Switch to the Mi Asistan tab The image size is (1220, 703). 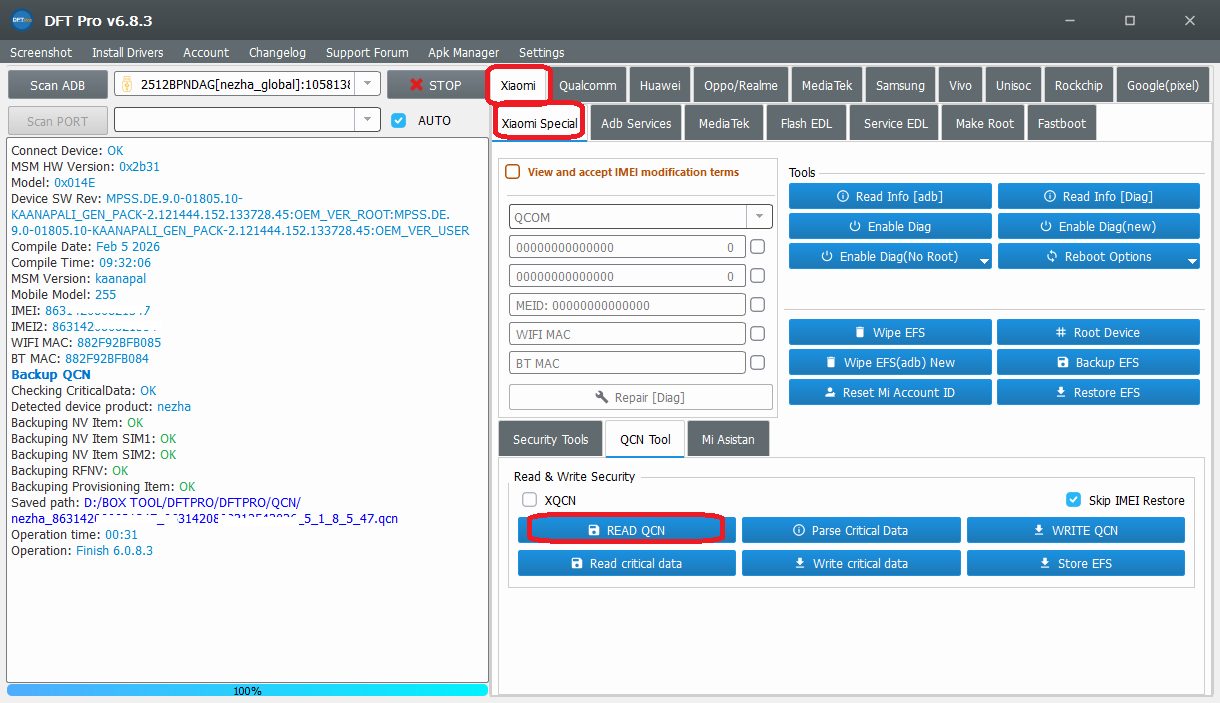(728, 439)
